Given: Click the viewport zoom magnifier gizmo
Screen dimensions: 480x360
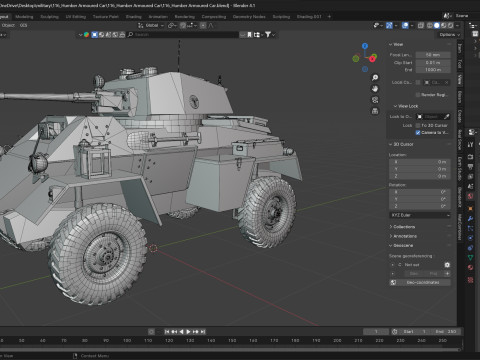Looking at the screenshot, I should click(x=375, y=78).
